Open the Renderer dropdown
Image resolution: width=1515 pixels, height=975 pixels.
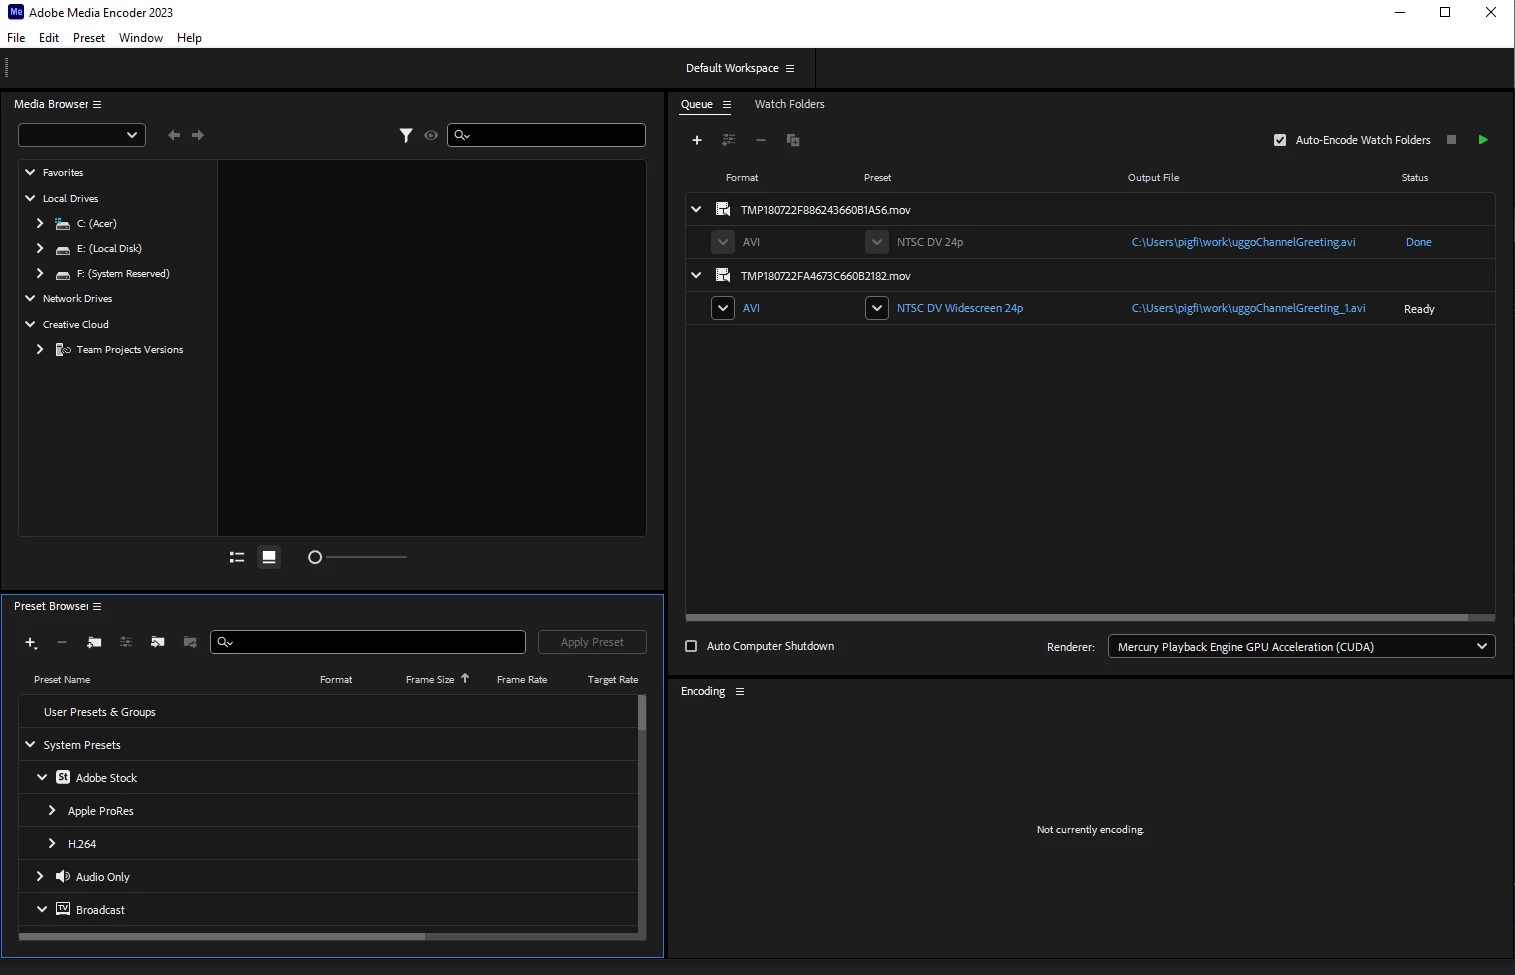pos(1301,646)
